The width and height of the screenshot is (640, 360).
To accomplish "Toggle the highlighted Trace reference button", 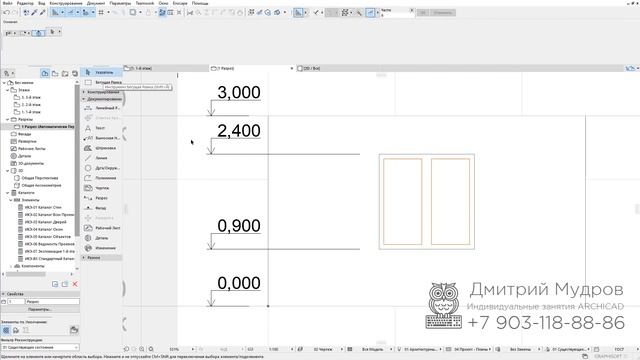I will click(162, 13).
